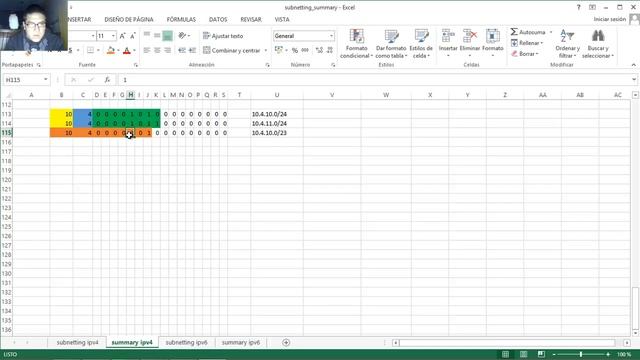Align text right in the cell
This screenshot has height=360, width=640.
click(x=167, y=50)
